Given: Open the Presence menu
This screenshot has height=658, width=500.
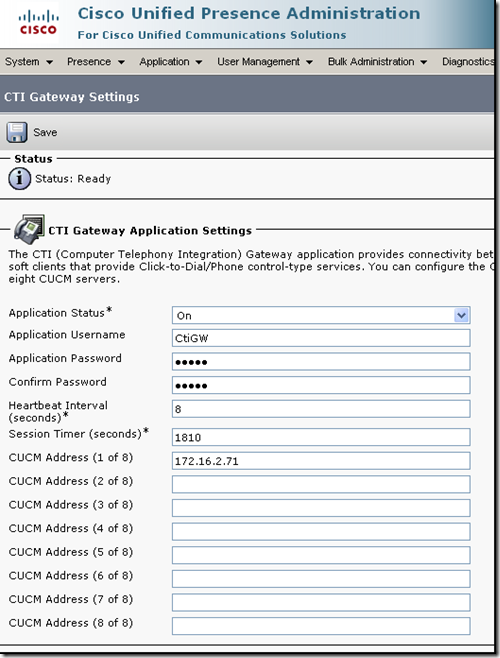Looking at the screenshot, I should pyautogui.click(x=96, y=62).
